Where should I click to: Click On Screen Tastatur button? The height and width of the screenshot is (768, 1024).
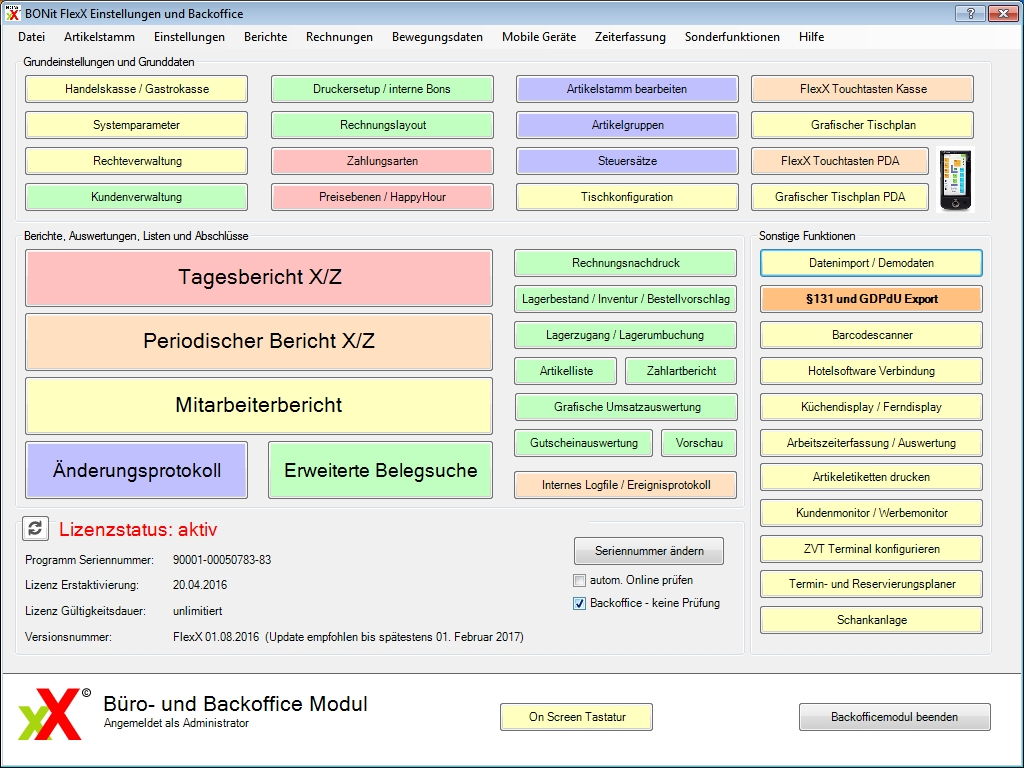(x=577, y=716)
